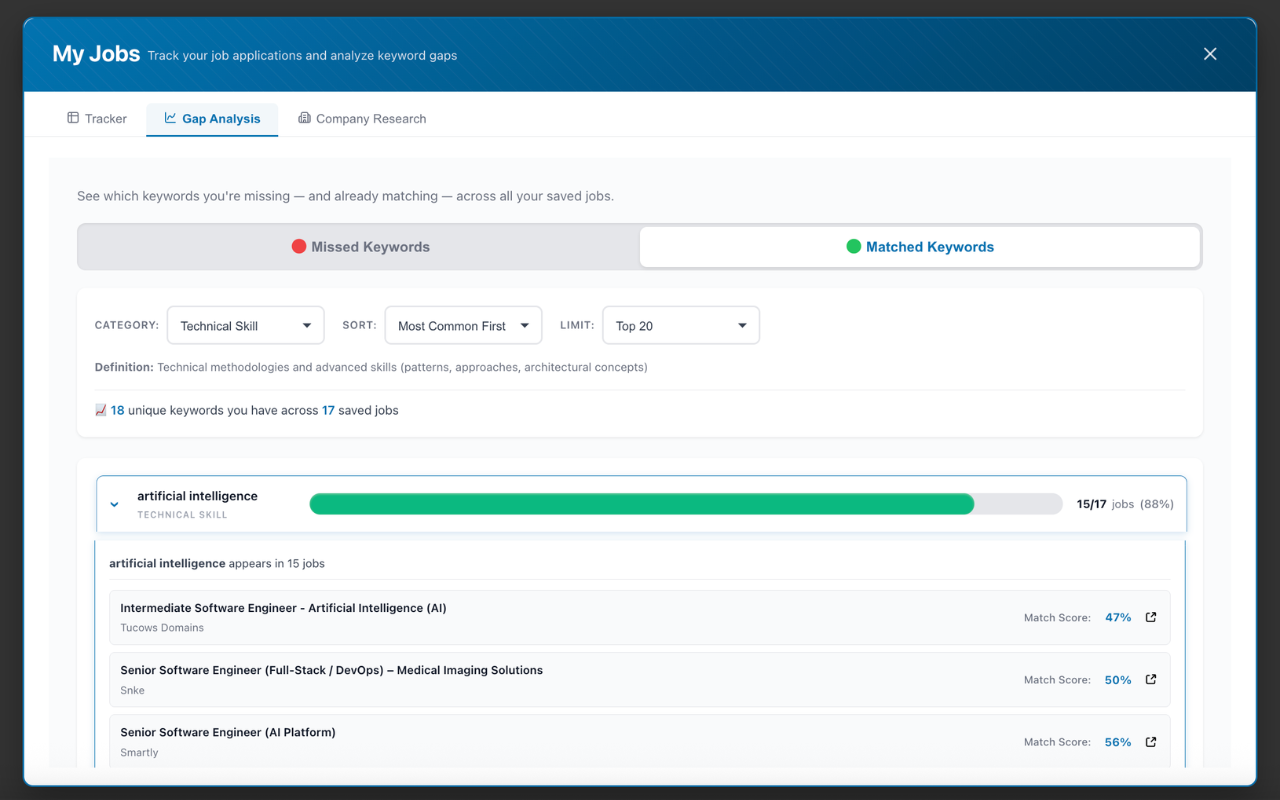Open the Limit dropdown Top 20

[x=681, y=326]
